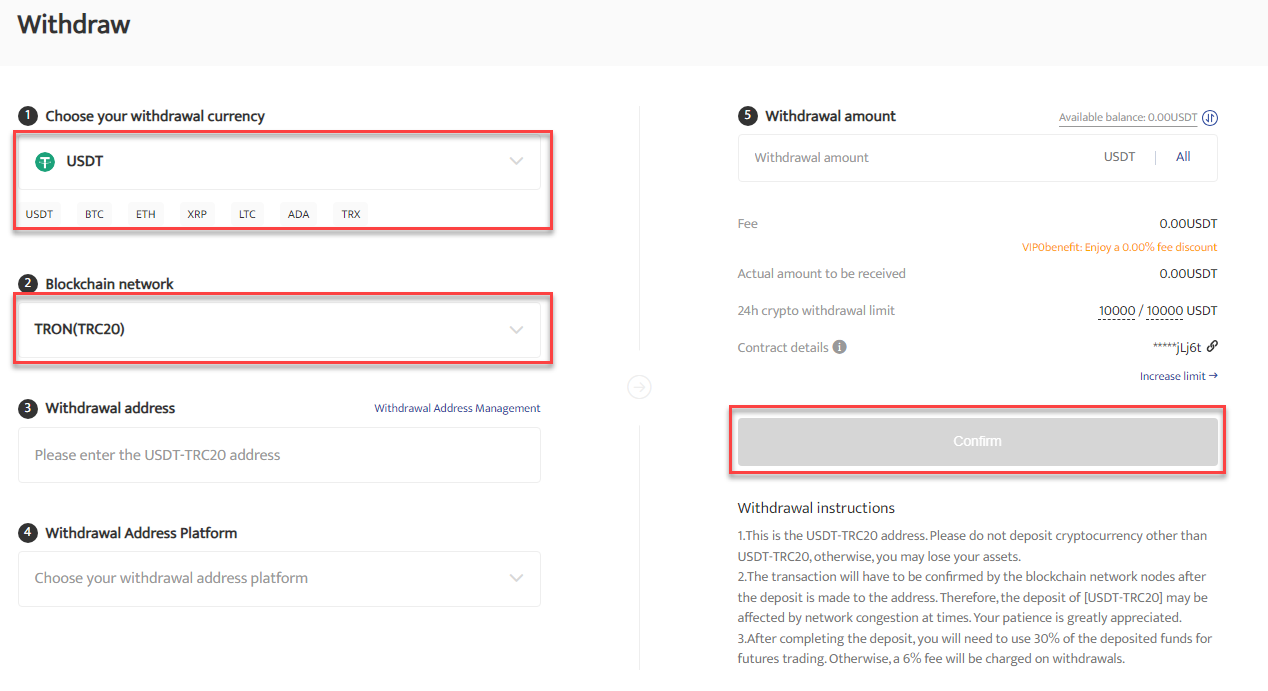Image resolution: width=1268 pixels, height=691 pixels.
Task: Select the BTC quick currency chip
Action: point(94,214)
